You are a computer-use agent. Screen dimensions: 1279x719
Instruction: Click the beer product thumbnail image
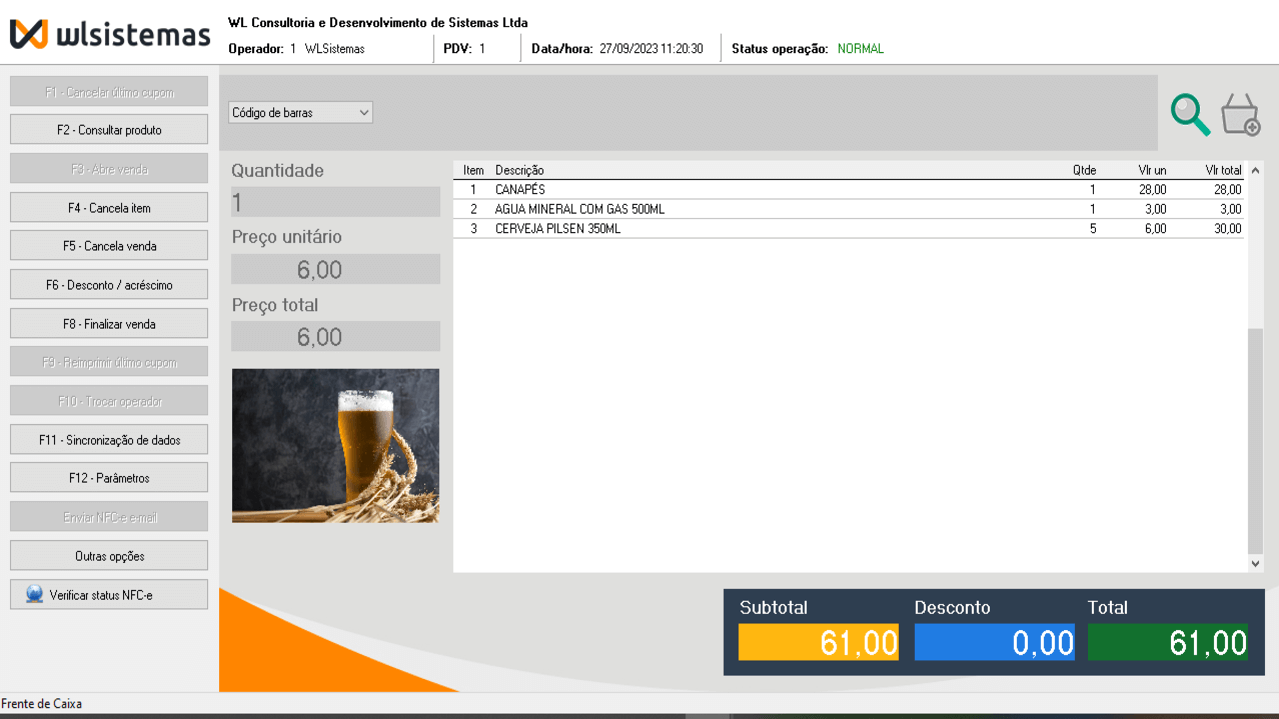335,446
